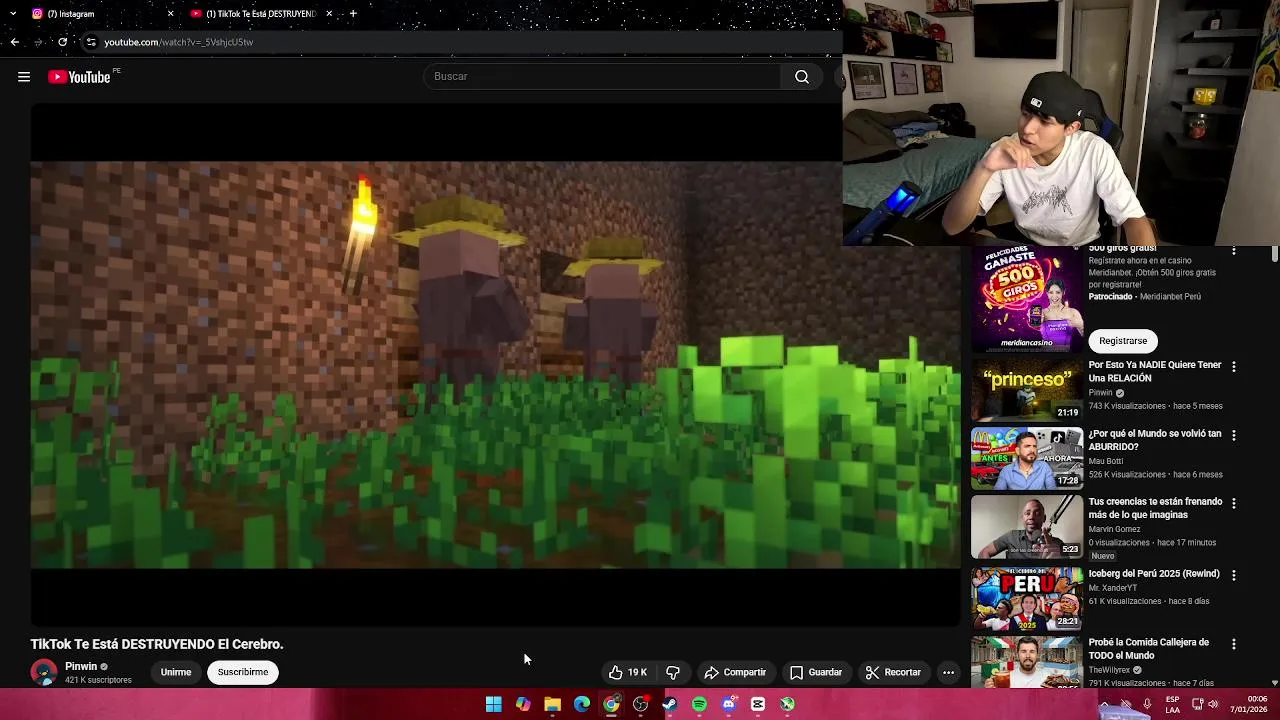The width and height of the screenshot is (1280, 720).
Task: Subscribe using the Suscribirme button
Action: (243, 672)
